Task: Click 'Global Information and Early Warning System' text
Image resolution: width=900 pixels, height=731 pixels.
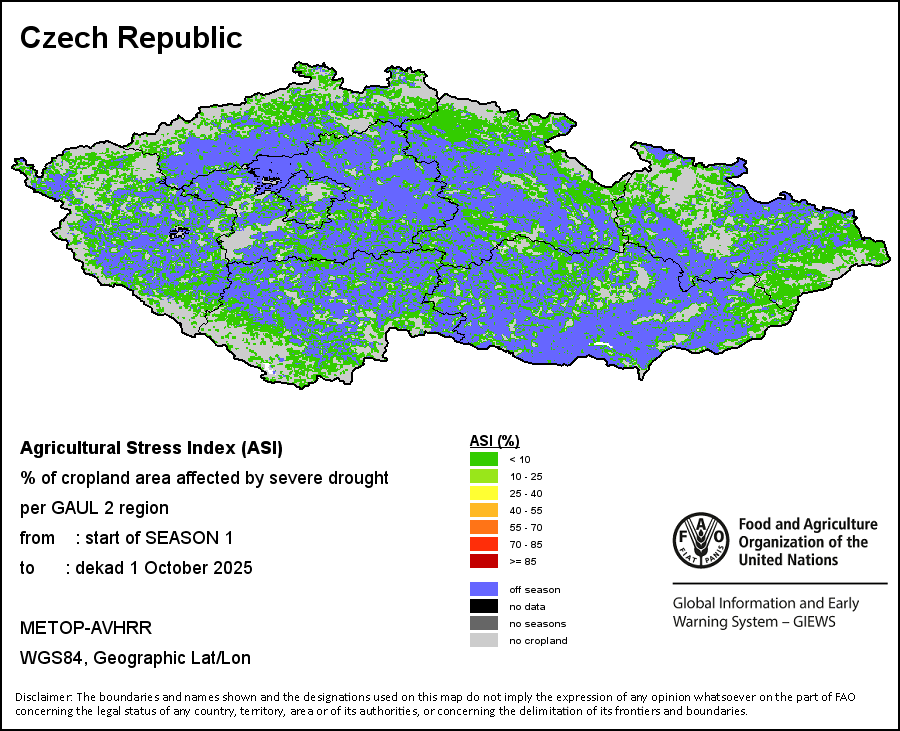Action: click(x=765, y=612)
